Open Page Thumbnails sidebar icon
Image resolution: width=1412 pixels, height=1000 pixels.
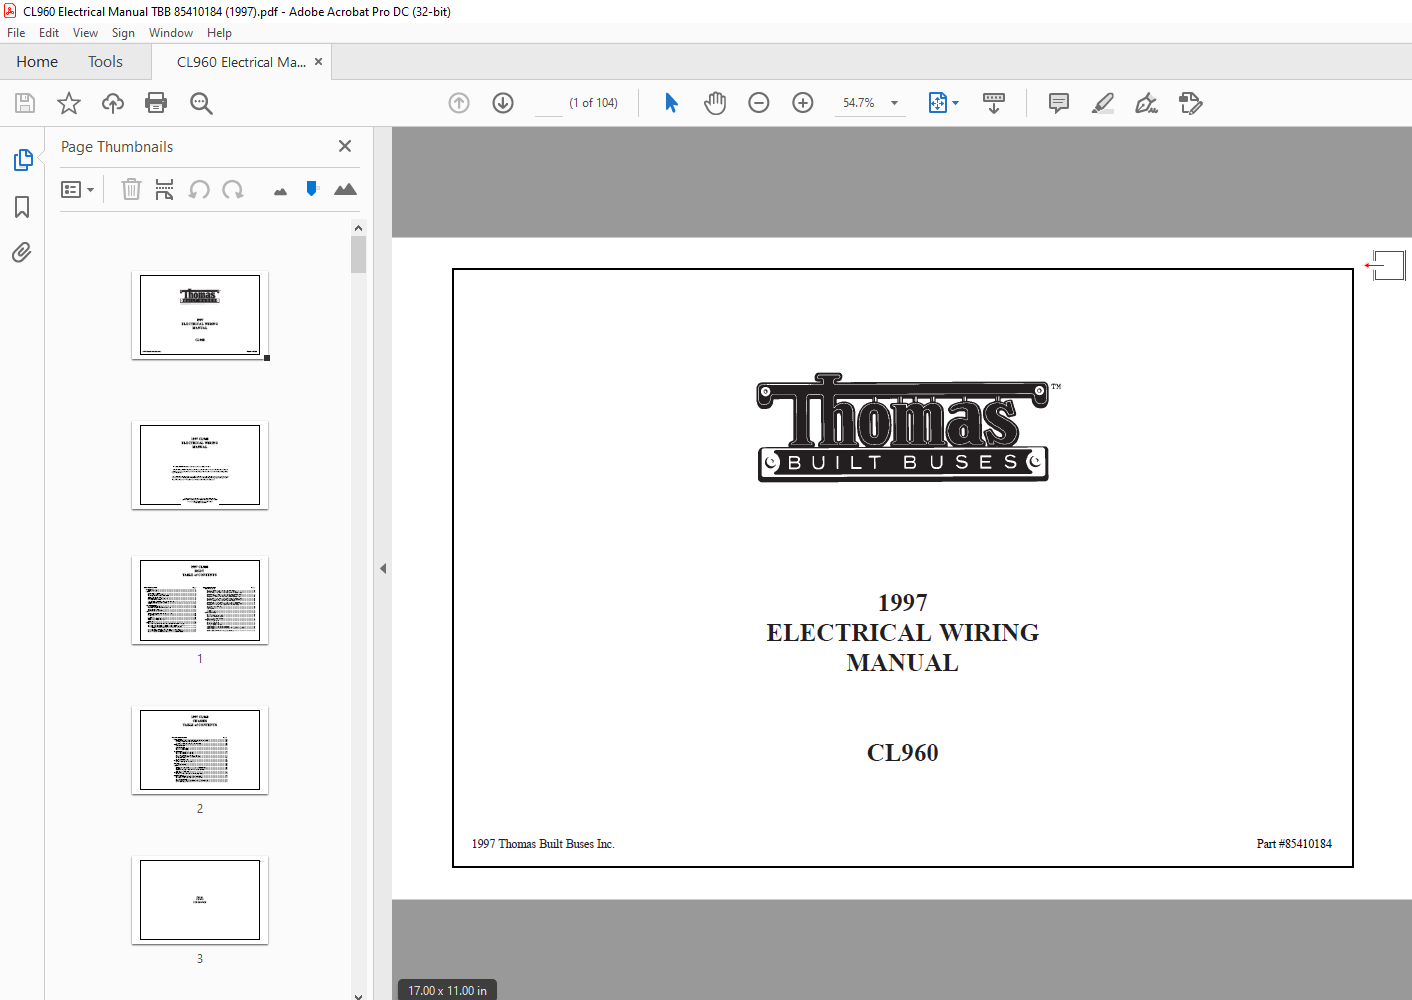pyautogui.click(x=22, y=160)
